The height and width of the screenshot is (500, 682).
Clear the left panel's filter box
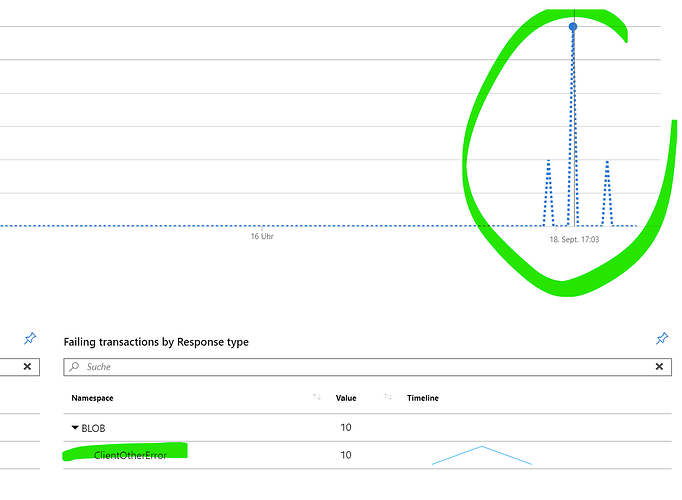(27, 367)
